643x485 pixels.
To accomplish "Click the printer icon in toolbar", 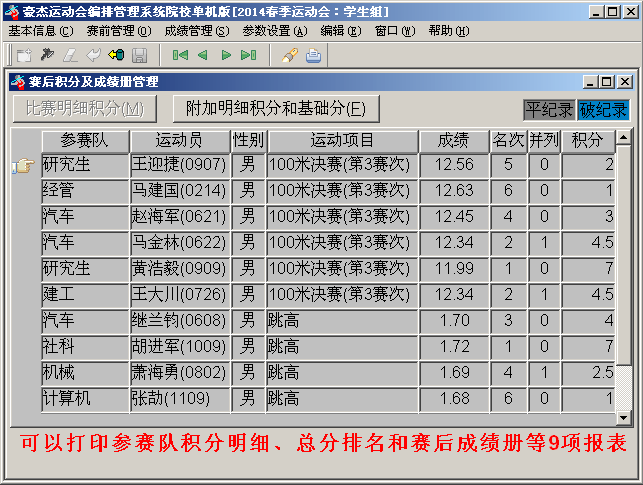I will coord(313,55).
